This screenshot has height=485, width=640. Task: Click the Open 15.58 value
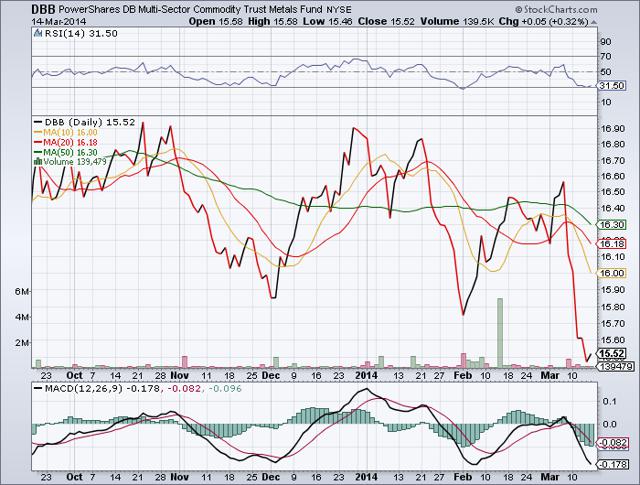point(216,22)
